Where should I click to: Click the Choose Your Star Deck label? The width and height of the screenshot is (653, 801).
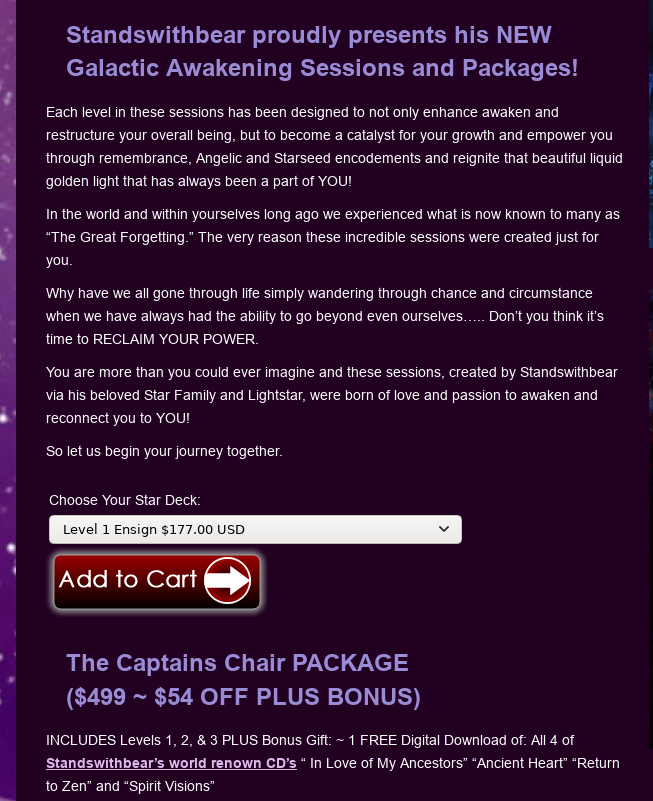tap(125, 500)
